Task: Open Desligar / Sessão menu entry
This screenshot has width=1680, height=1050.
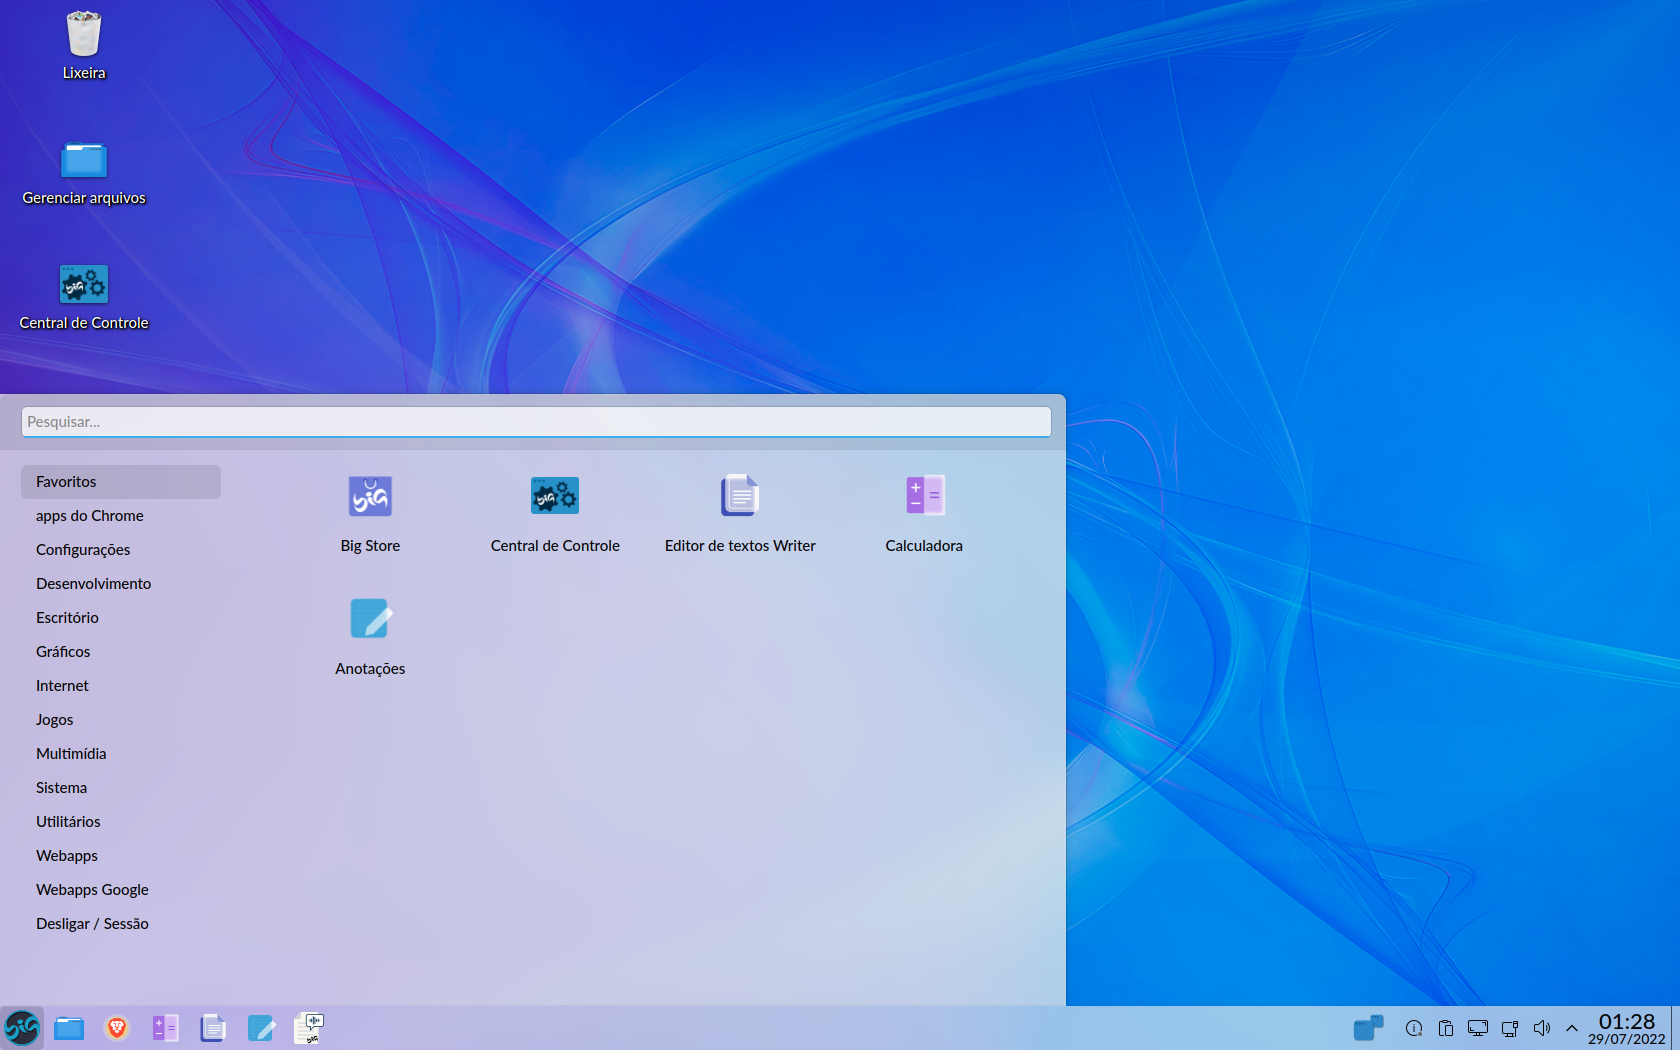Action: (x=121, y=924)
